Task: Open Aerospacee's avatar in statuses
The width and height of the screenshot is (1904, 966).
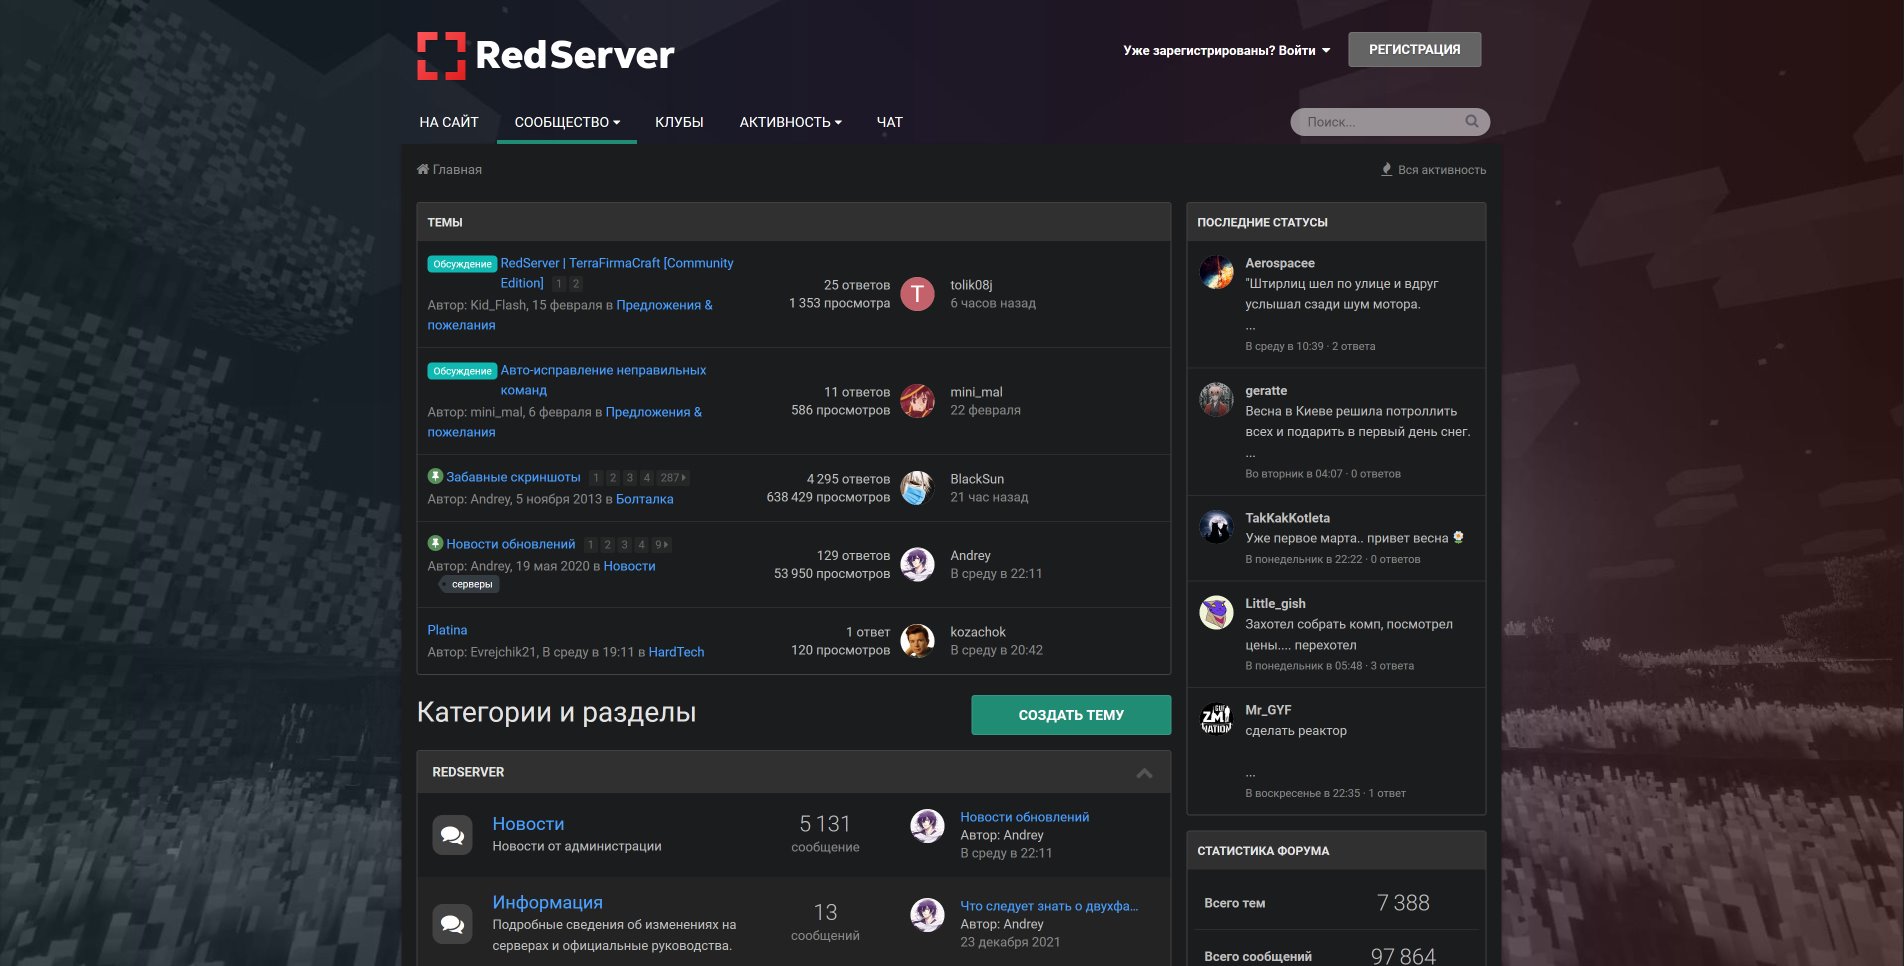Action: pyautogui.click(x=1216, y=271)
